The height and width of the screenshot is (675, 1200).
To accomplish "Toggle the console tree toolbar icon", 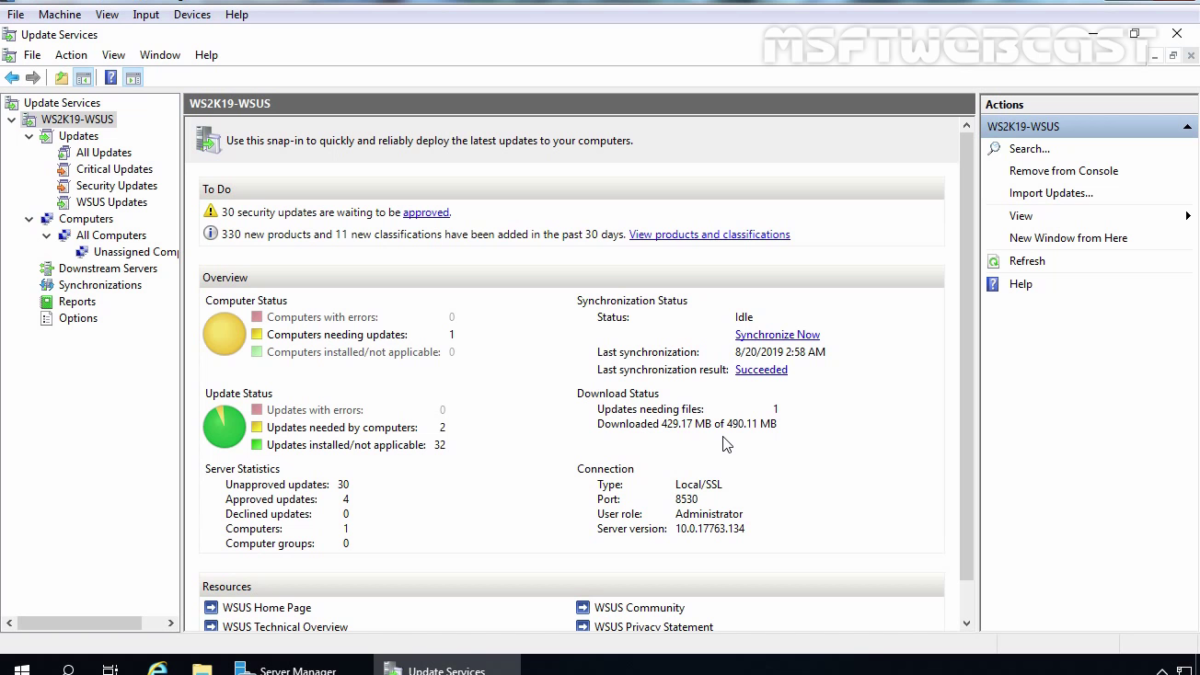I will (x=83, y=78).
